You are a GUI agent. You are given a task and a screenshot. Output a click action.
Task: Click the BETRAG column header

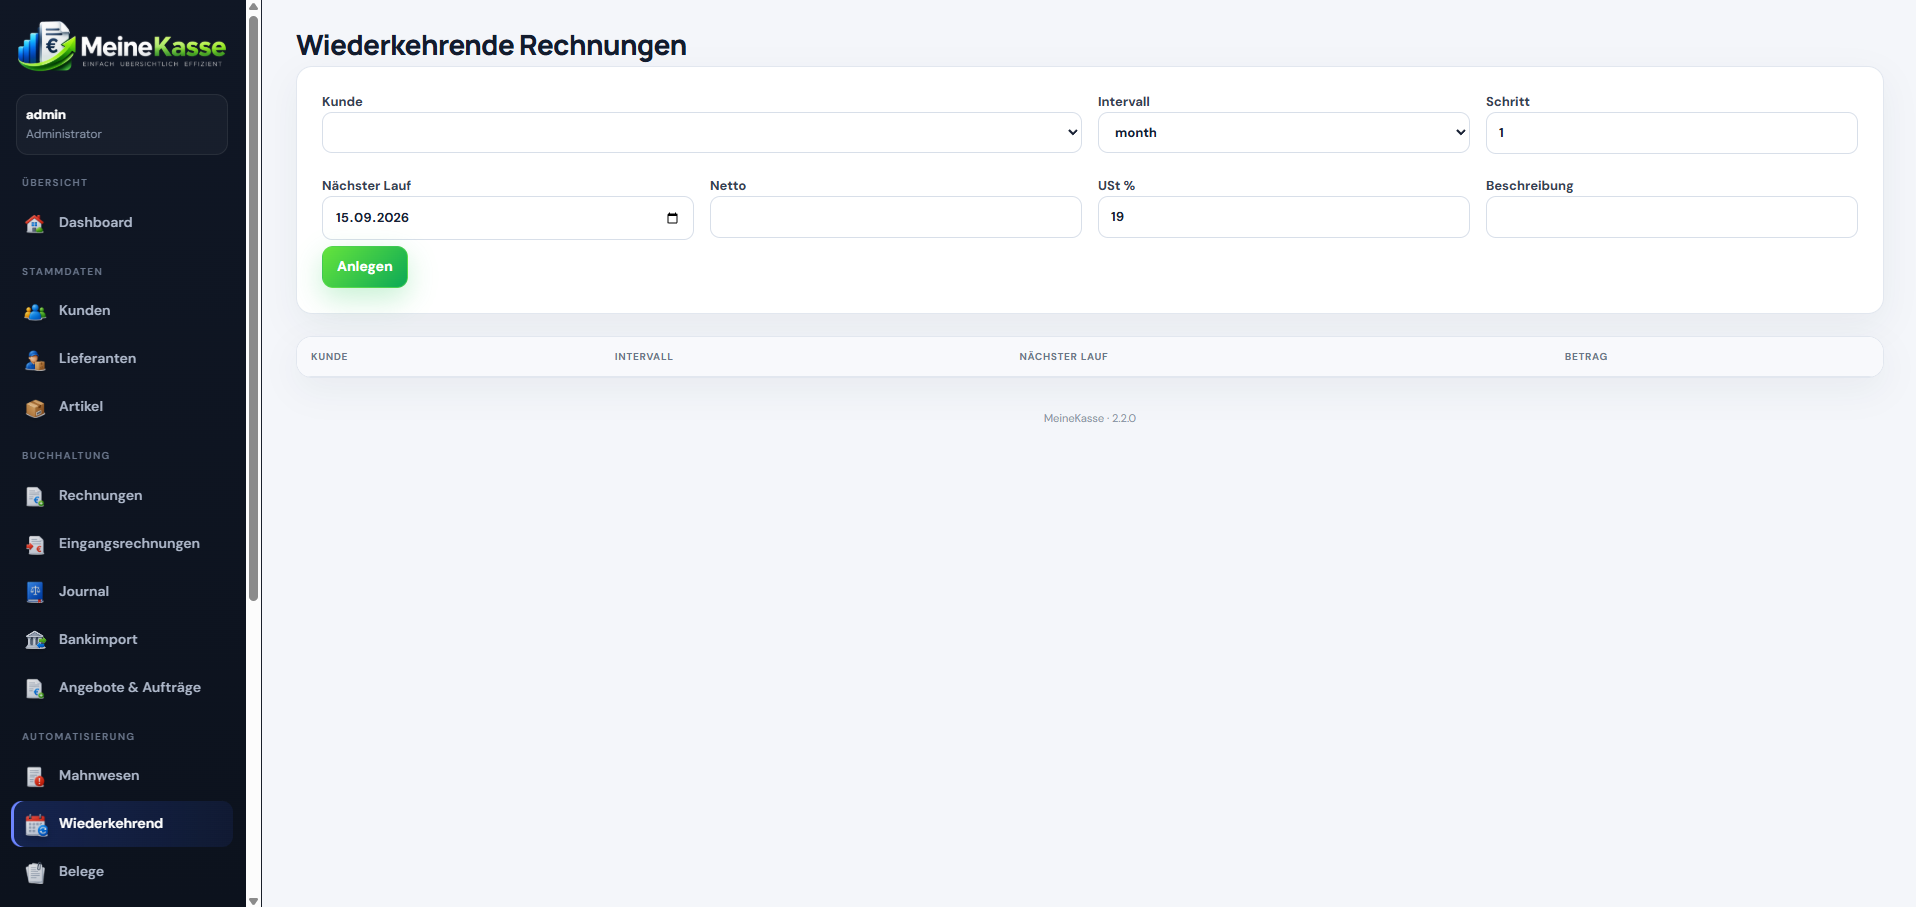(1586, 357)
